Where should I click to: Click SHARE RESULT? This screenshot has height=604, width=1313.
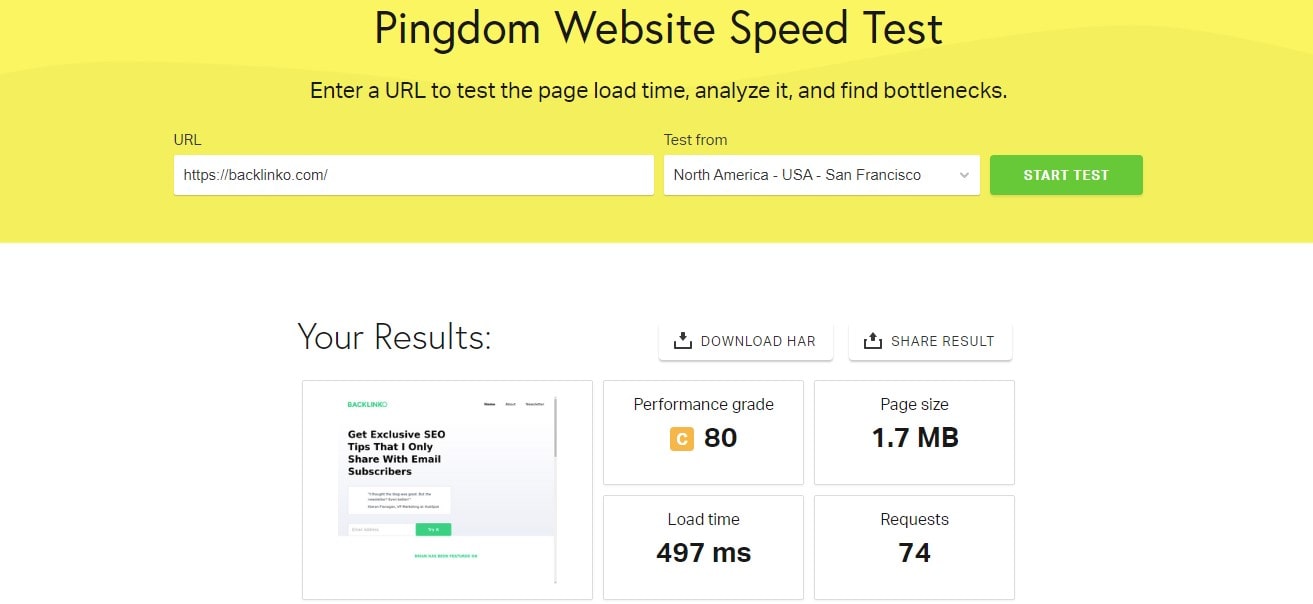point(931,340)
